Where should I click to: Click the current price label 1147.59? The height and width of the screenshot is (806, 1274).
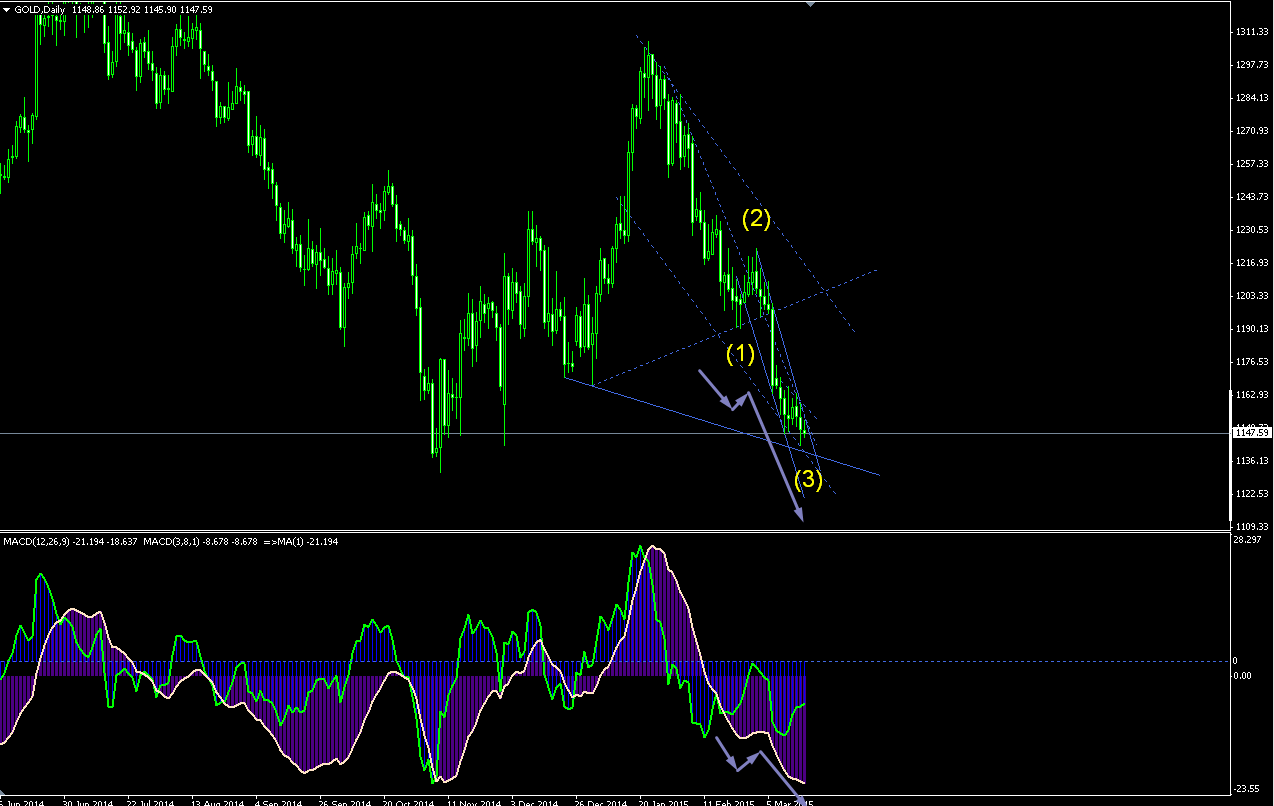(x=1252, y=432)
